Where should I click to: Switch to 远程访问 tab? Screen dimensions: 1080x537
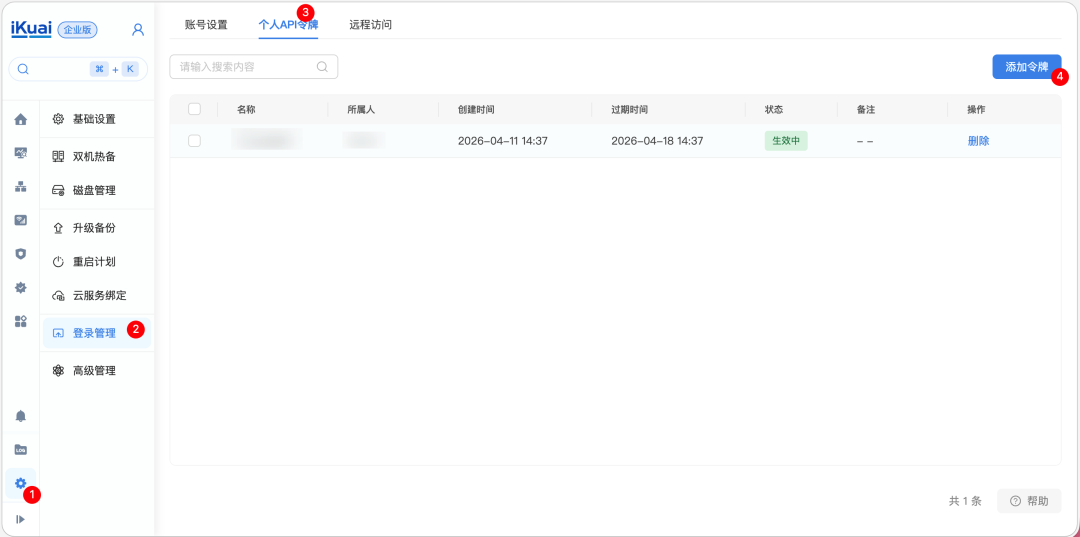coord(371,25)
